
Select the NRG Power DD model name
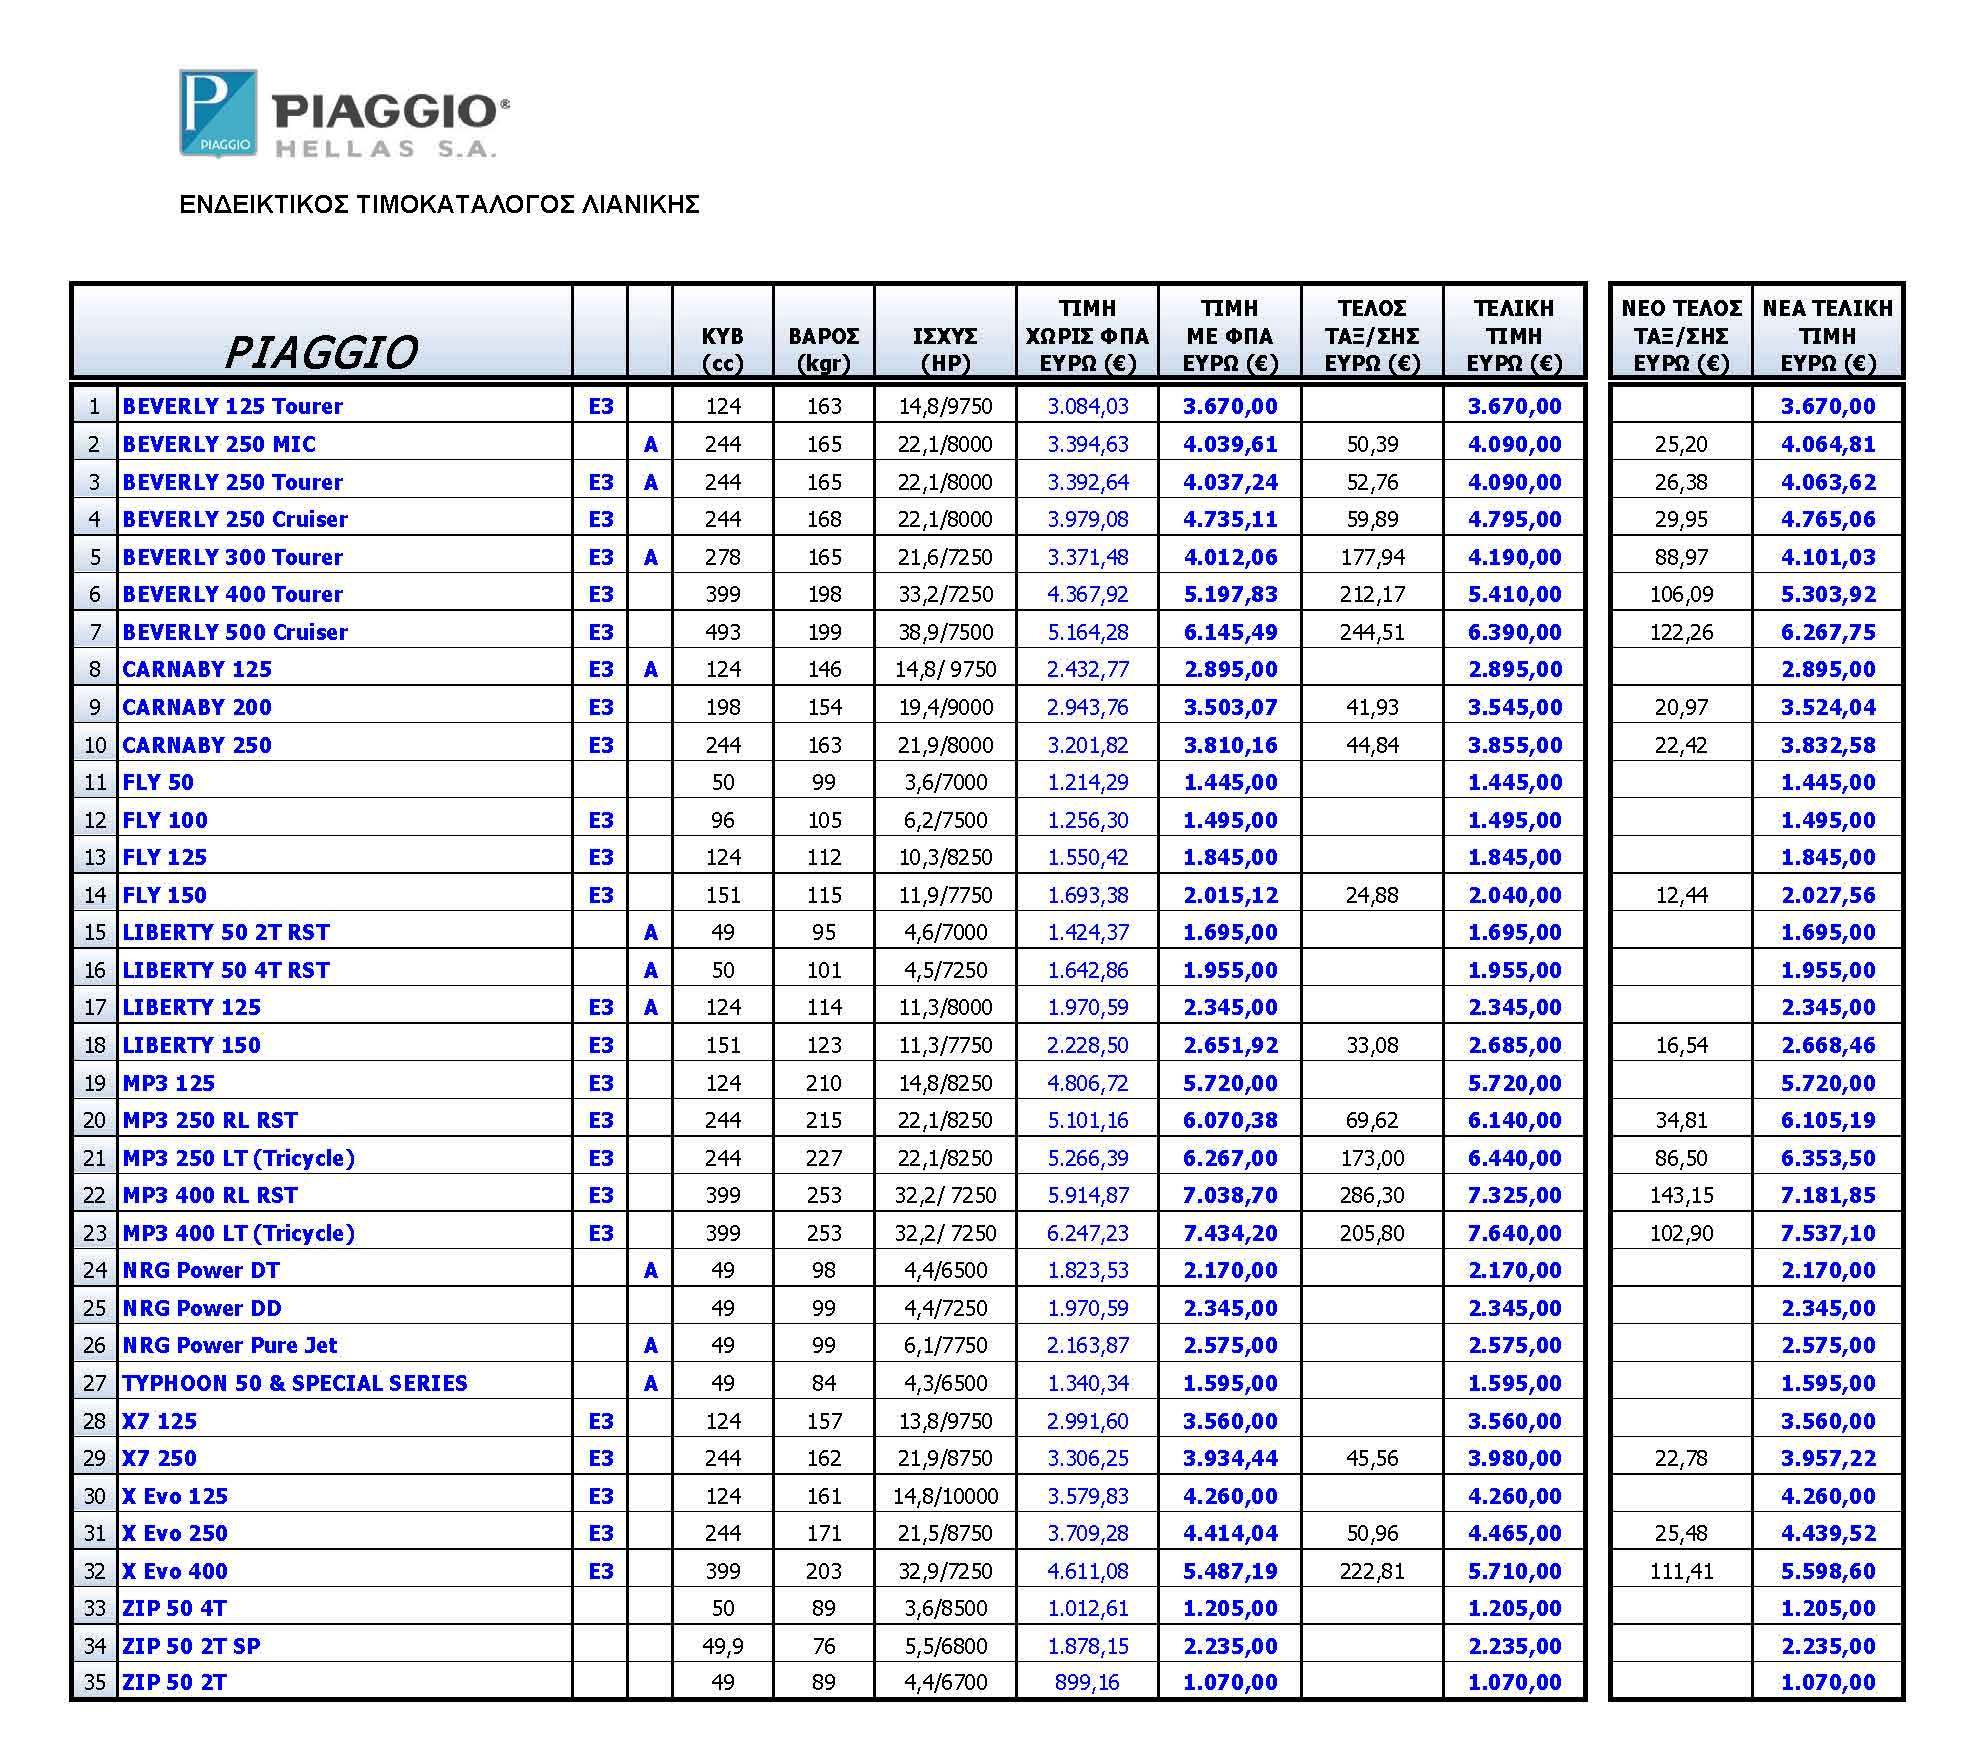(202, 1308)
